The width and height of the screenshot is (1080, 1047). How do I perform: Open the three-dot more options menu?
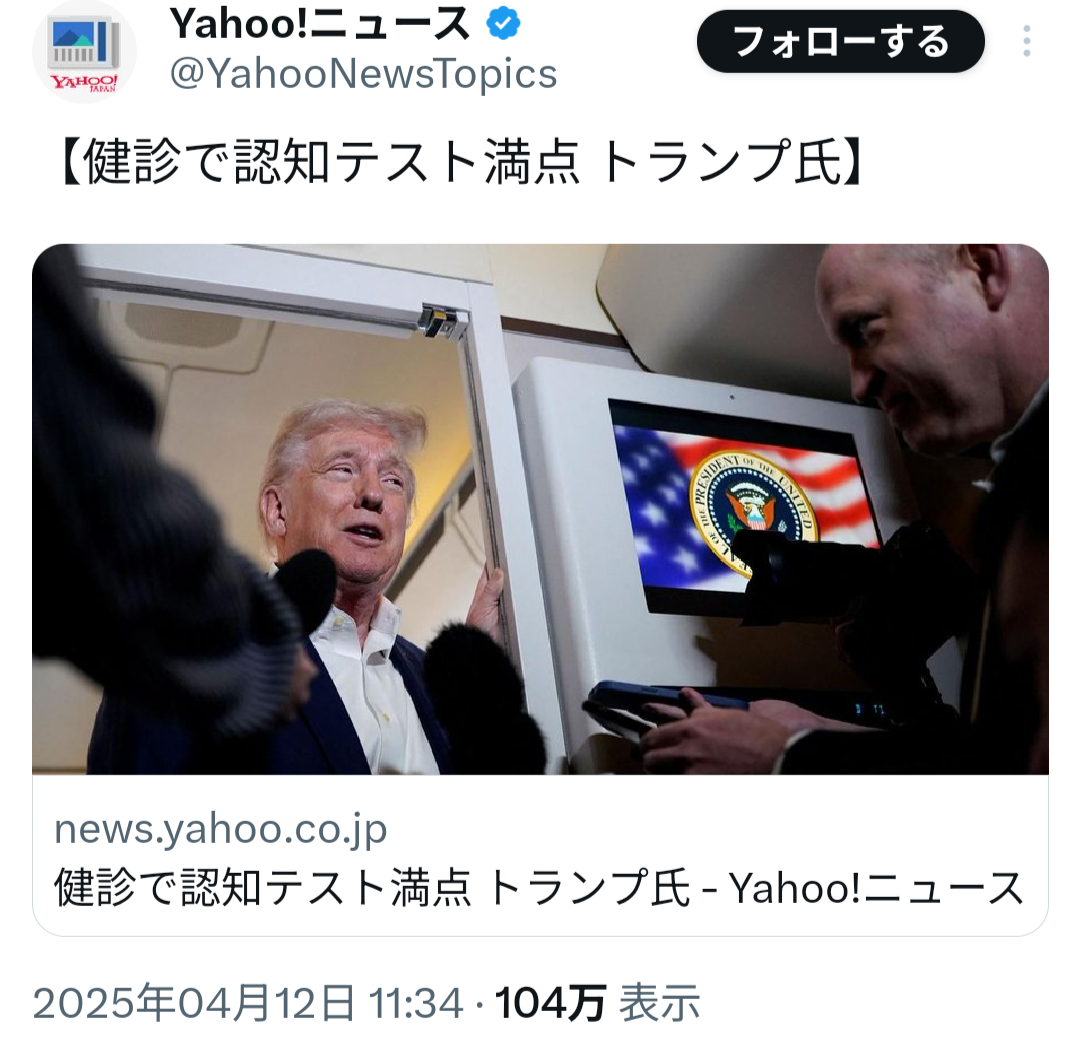pyautogui.click(x=1026, y=41)
